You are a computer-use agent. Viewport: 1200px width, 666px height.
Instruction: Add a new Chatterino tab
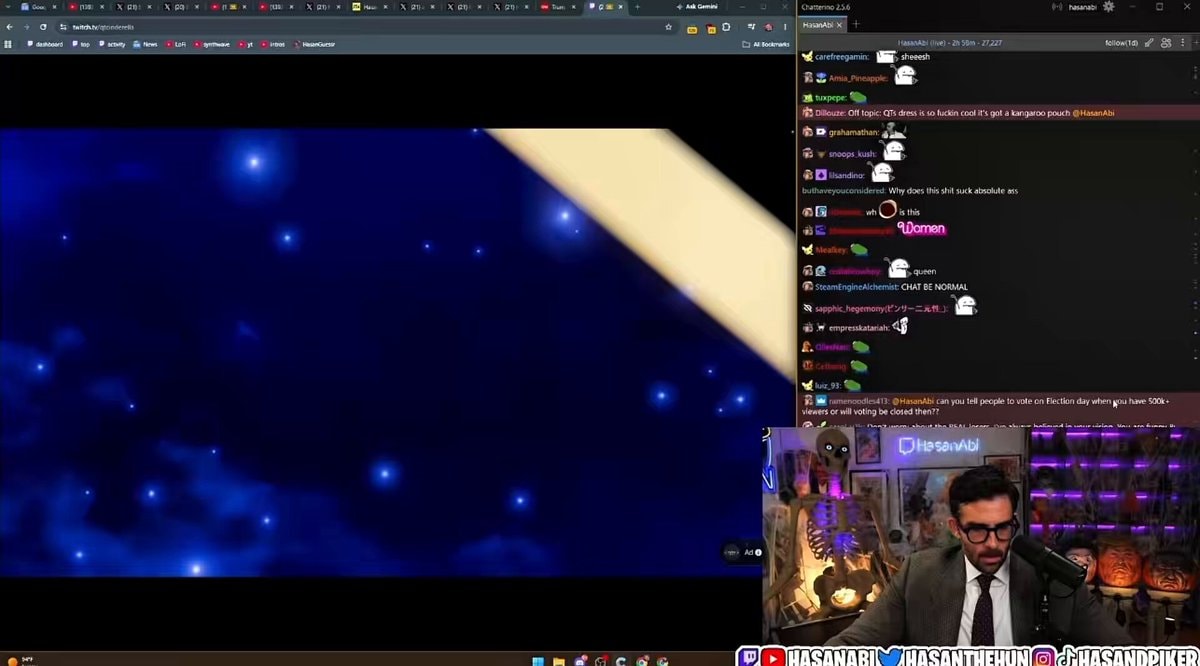[x=856, y=24]
